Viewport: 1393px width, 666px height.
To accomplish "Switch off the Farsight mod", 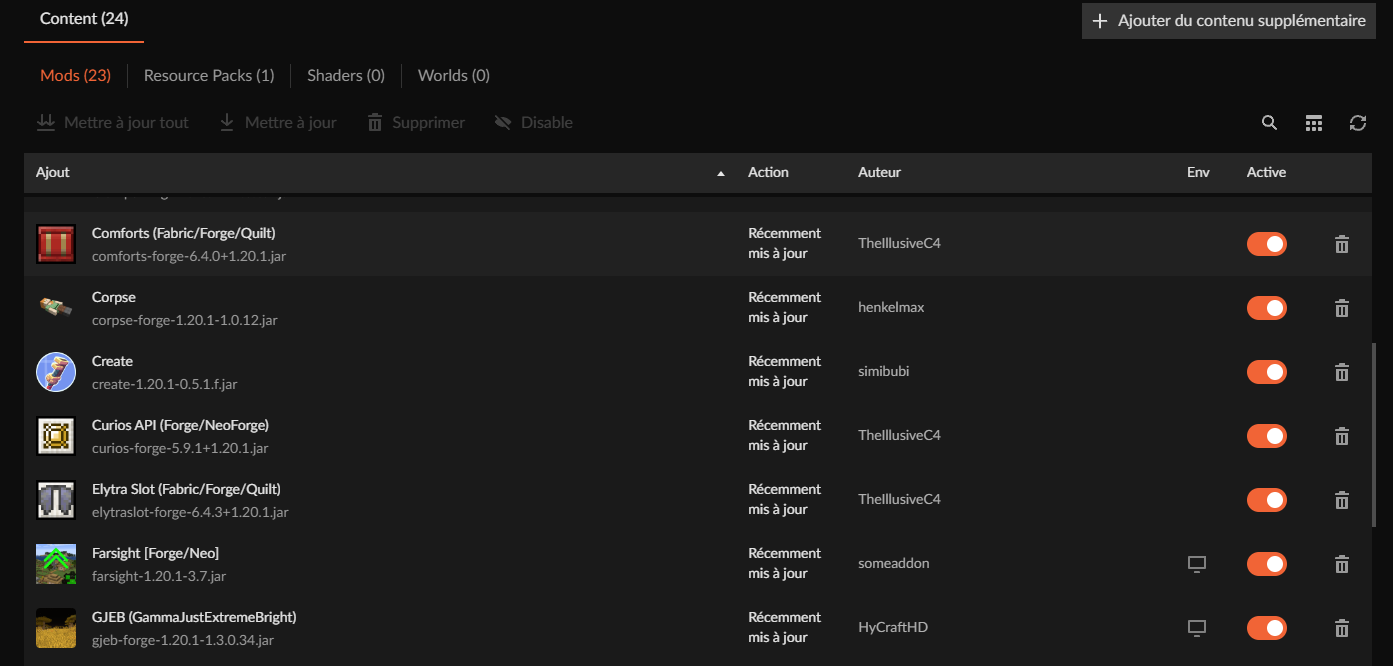I will pyautogui.click(x=1267, y=564).
